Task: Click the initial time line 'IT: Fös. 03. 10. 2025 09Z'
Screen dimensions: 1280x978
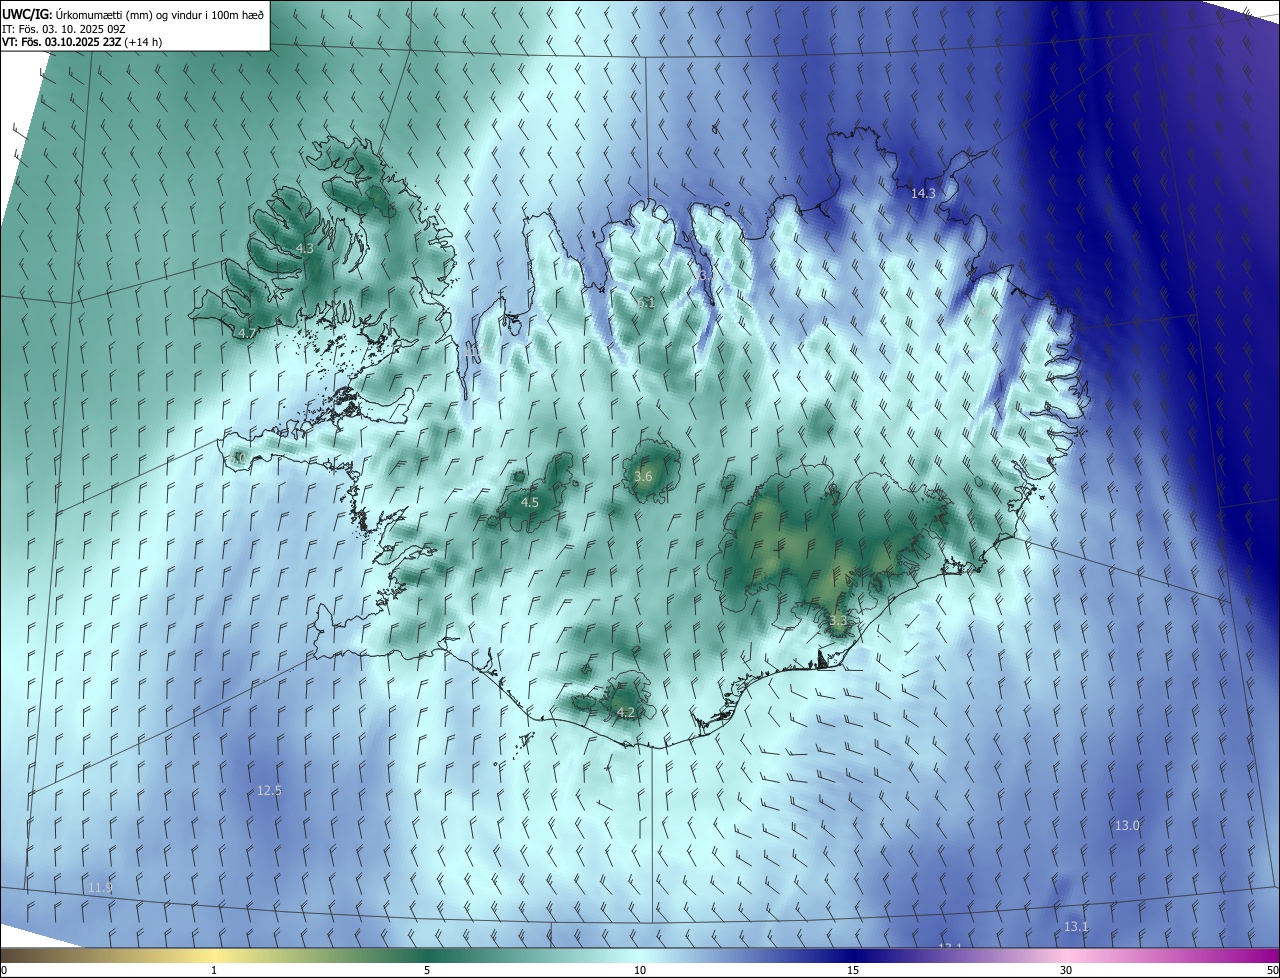Action: click(x=63, y=29)
